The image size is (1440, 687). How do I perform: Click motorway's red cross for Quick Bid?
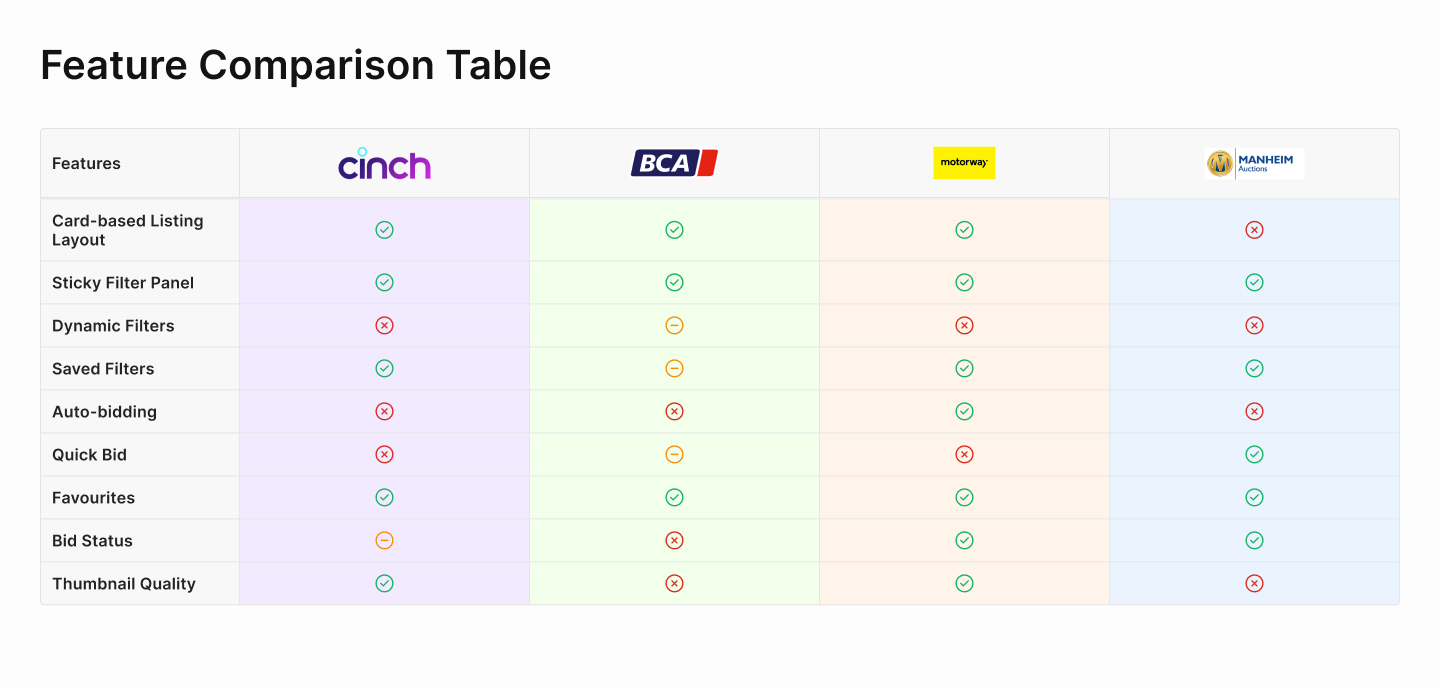[964, 455]
